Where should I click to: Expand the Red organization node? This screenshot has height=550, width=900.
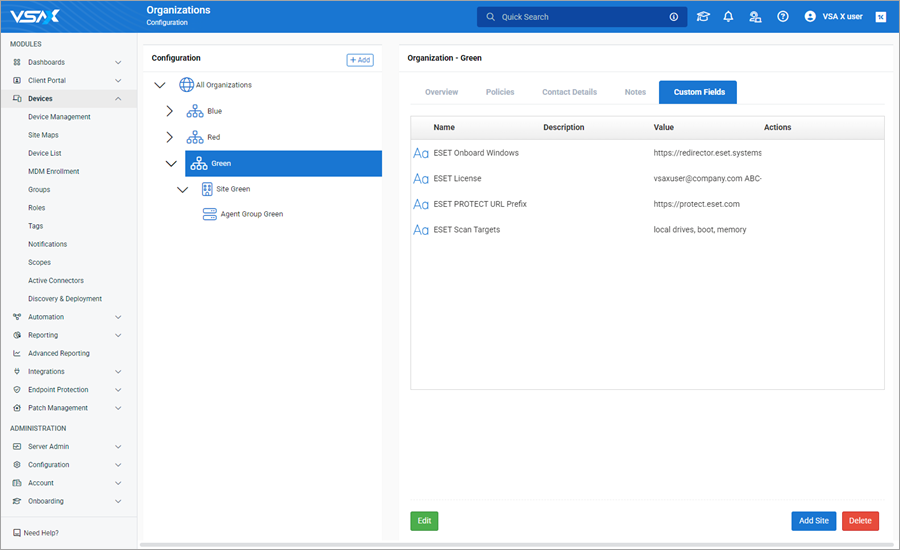169,137
